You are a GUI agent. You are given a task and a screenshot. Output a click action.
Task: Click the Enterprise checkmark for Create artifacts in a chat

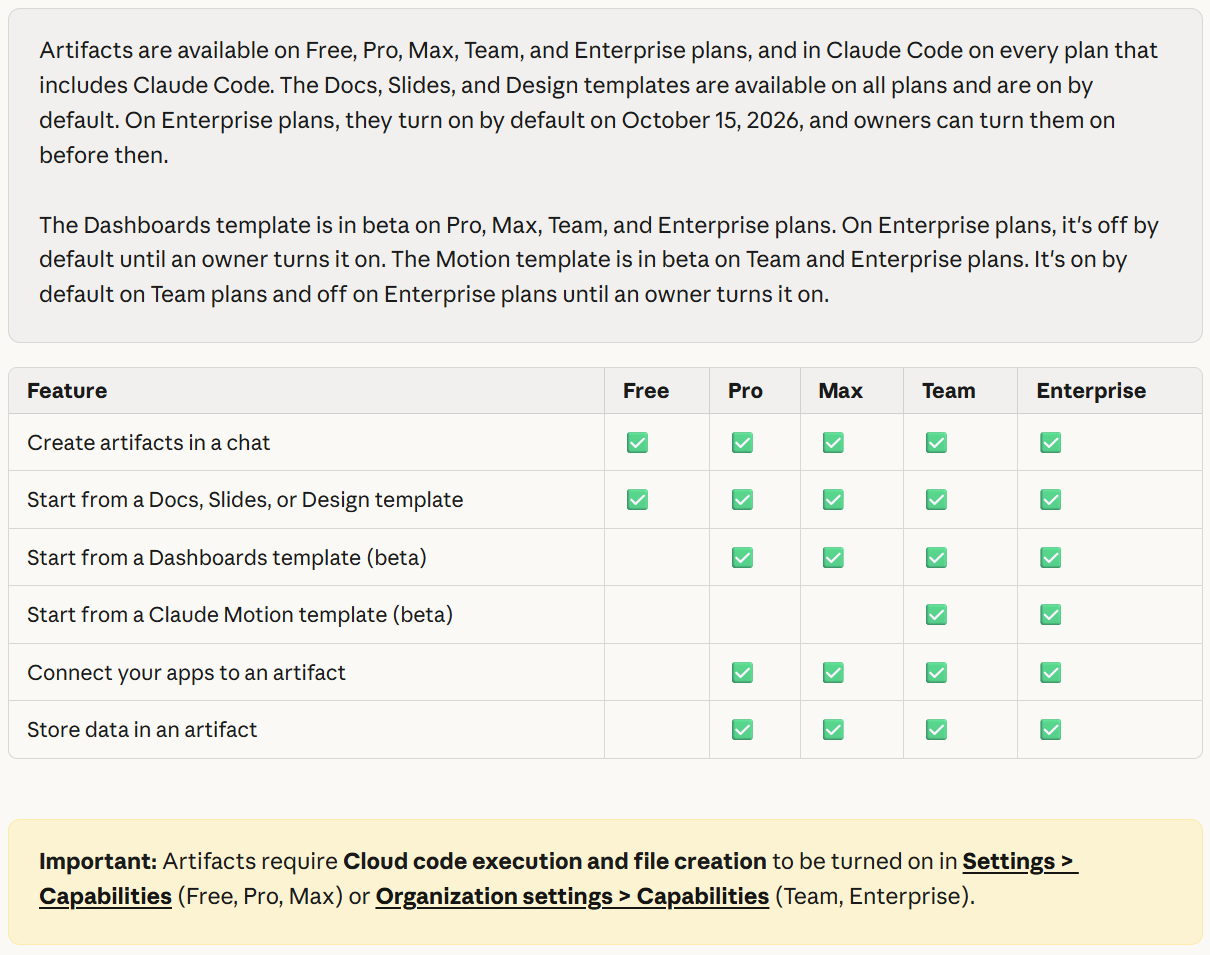coord(1050,442)
